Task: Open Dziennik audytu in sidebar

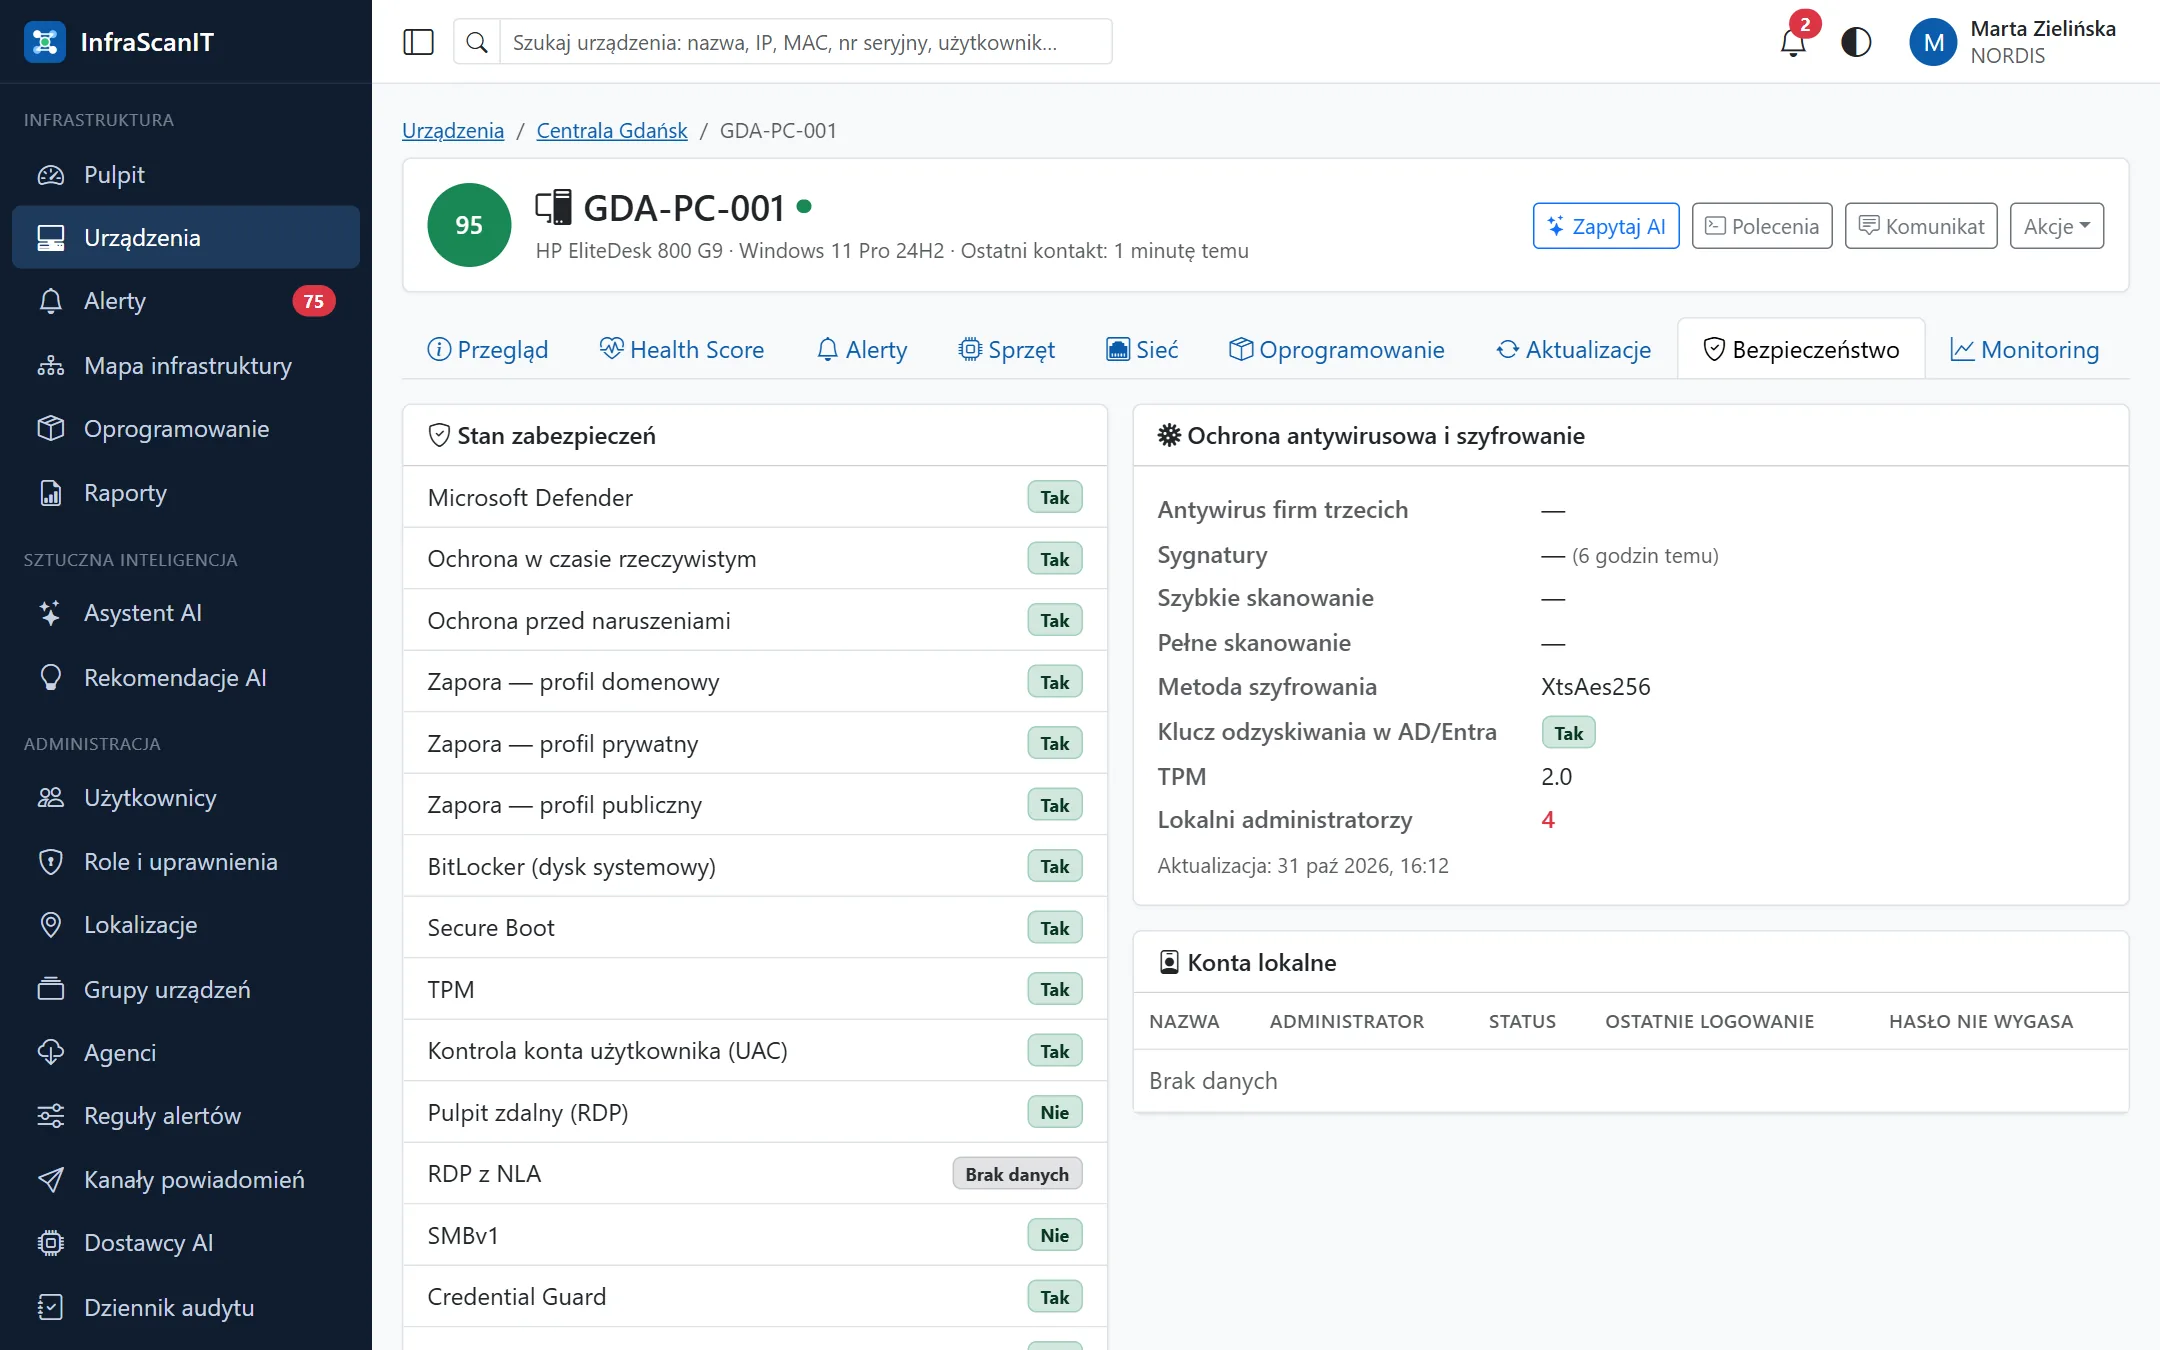Action: tap(186, 1307)
